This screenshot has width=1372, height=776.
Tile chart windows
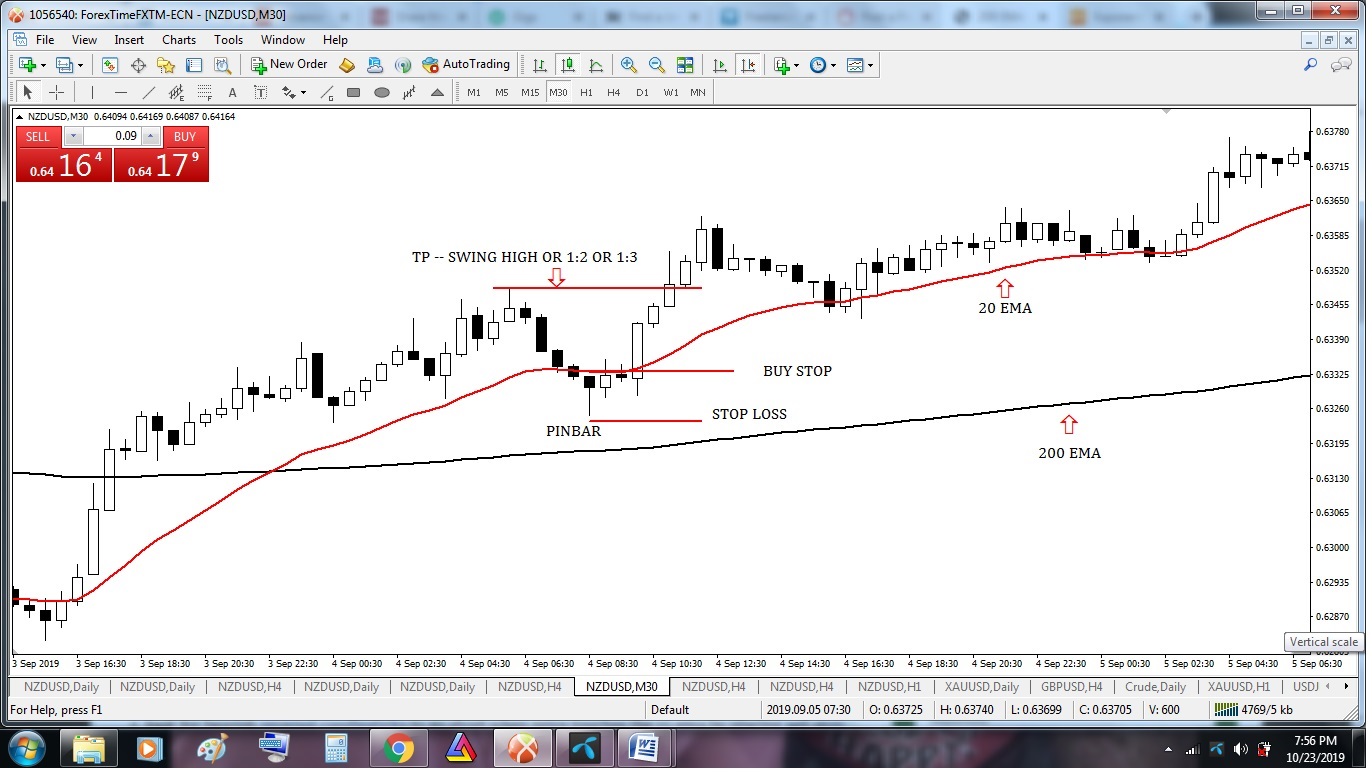(x=685, y=65)
